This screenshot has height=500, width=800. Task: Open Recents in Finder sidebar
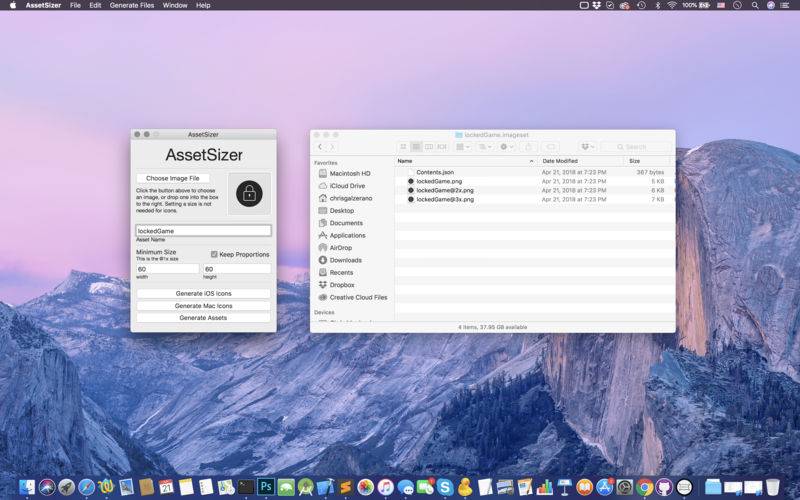pos(341,272)
